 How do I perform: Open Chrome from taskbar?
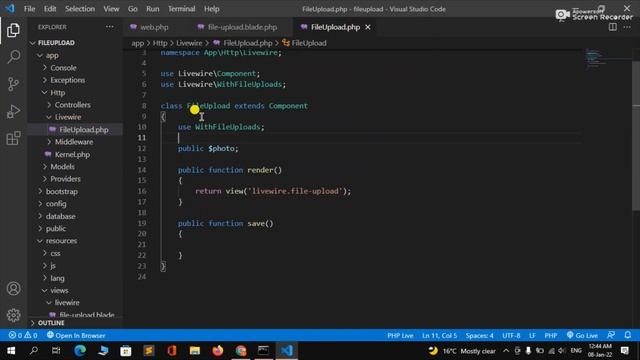click(241, 351)
